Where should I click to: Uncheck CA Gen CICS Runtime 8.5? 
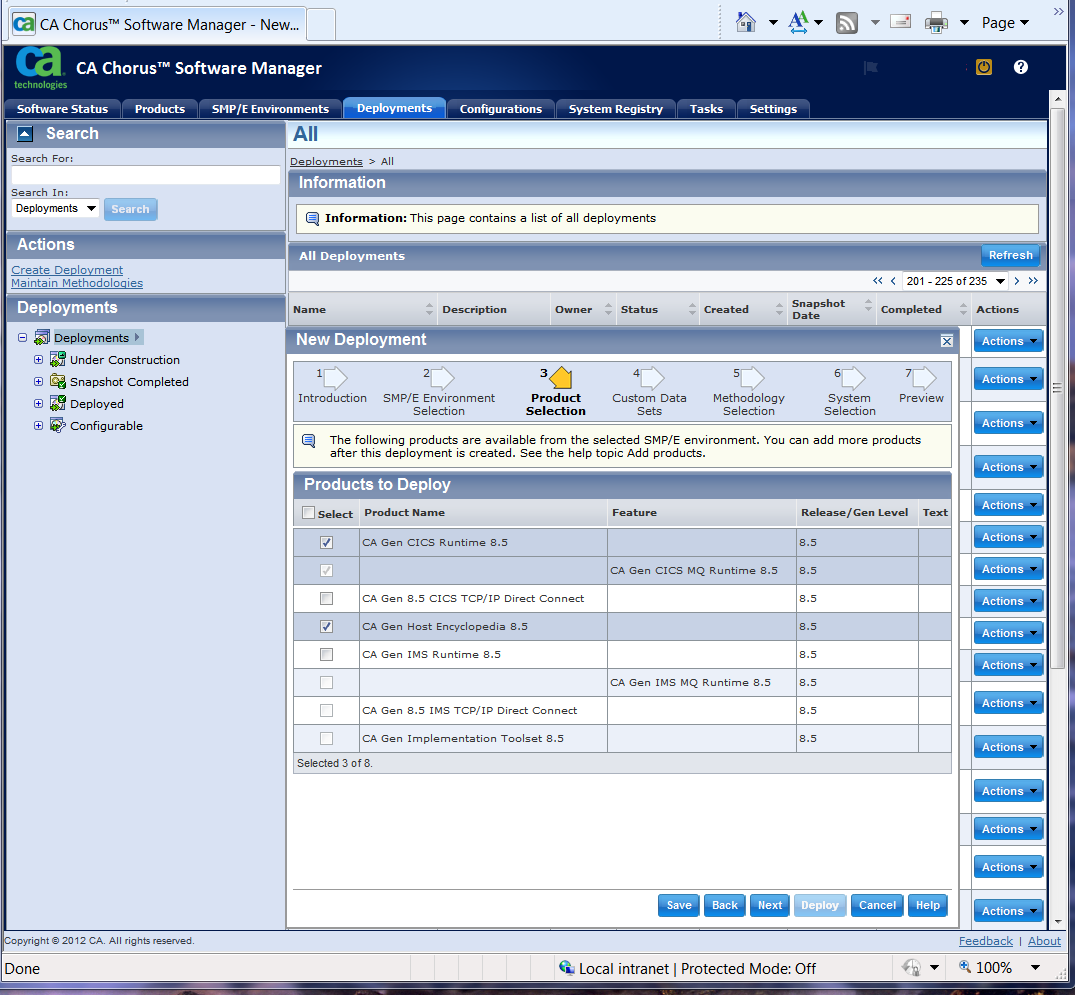click(x=326, y=542)
